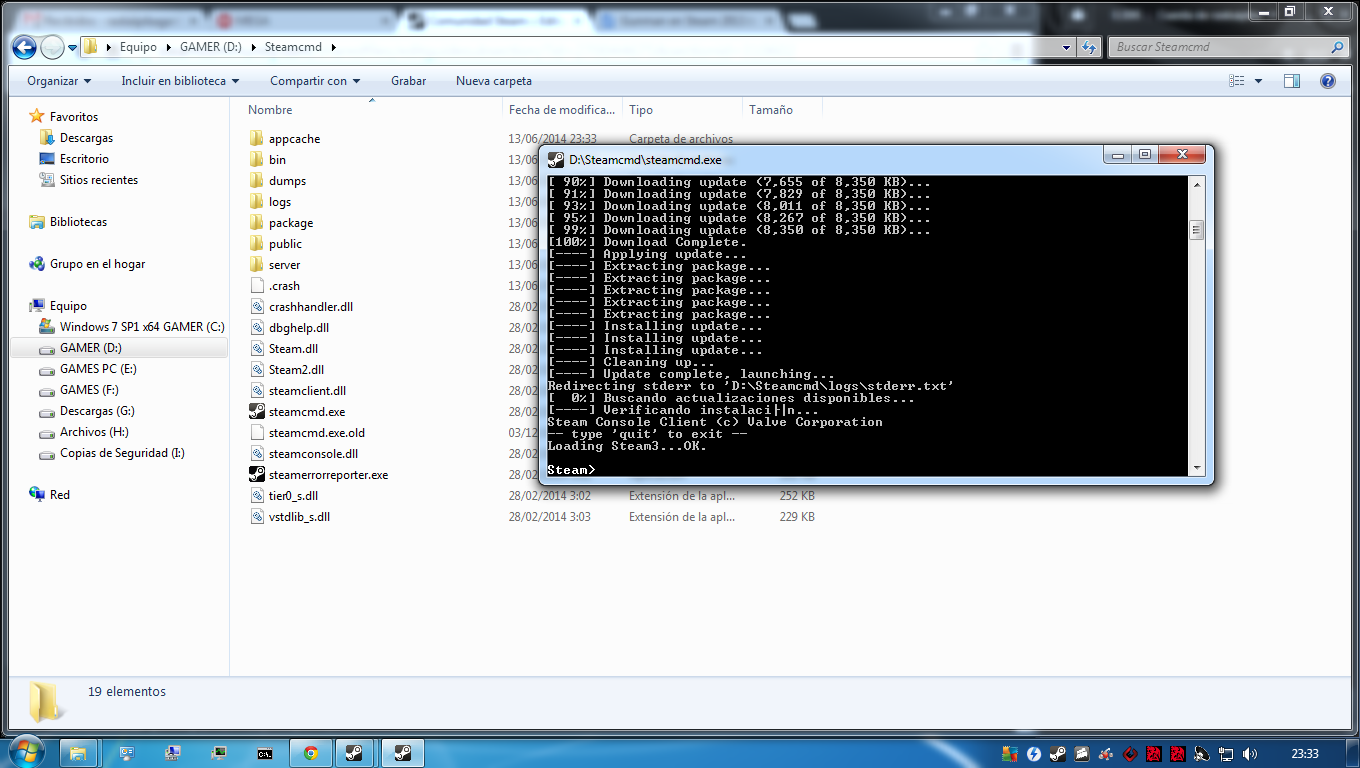Open the Incluir en biblioteca menu

tap(180, 81)
